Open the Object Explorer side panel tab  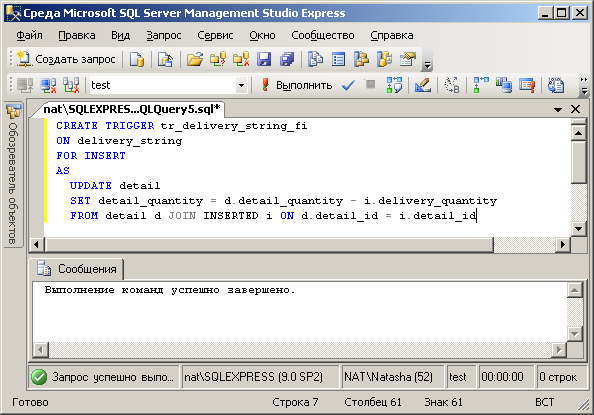click(13, 174)
